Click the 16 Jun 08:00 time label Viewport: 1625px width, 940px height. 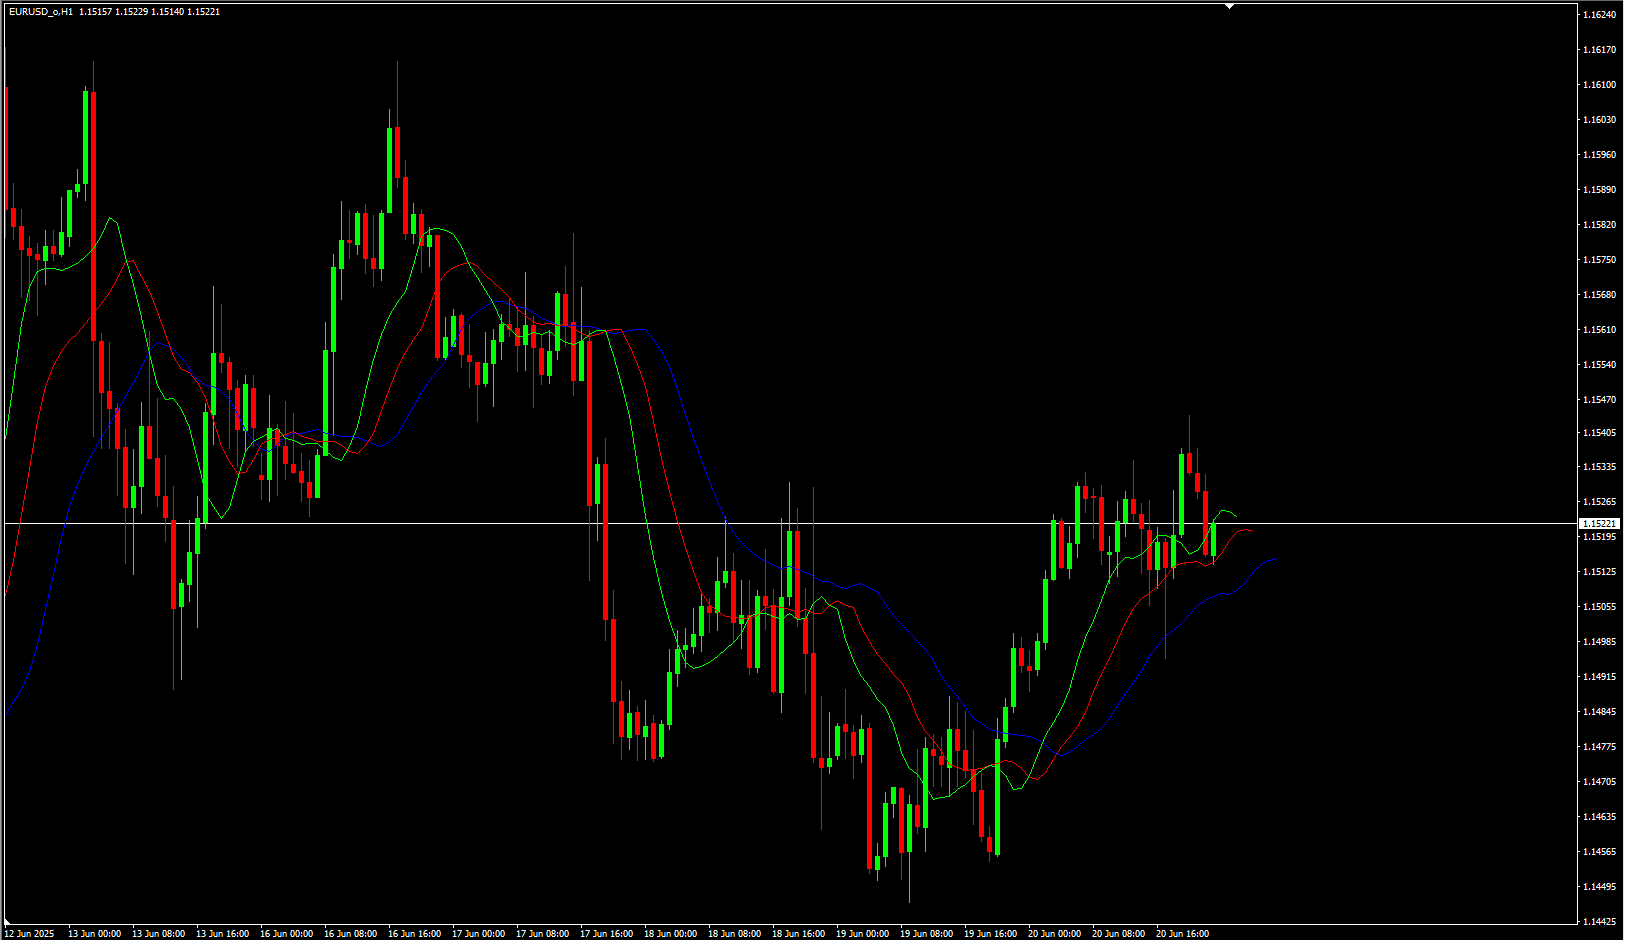[350, 934]
